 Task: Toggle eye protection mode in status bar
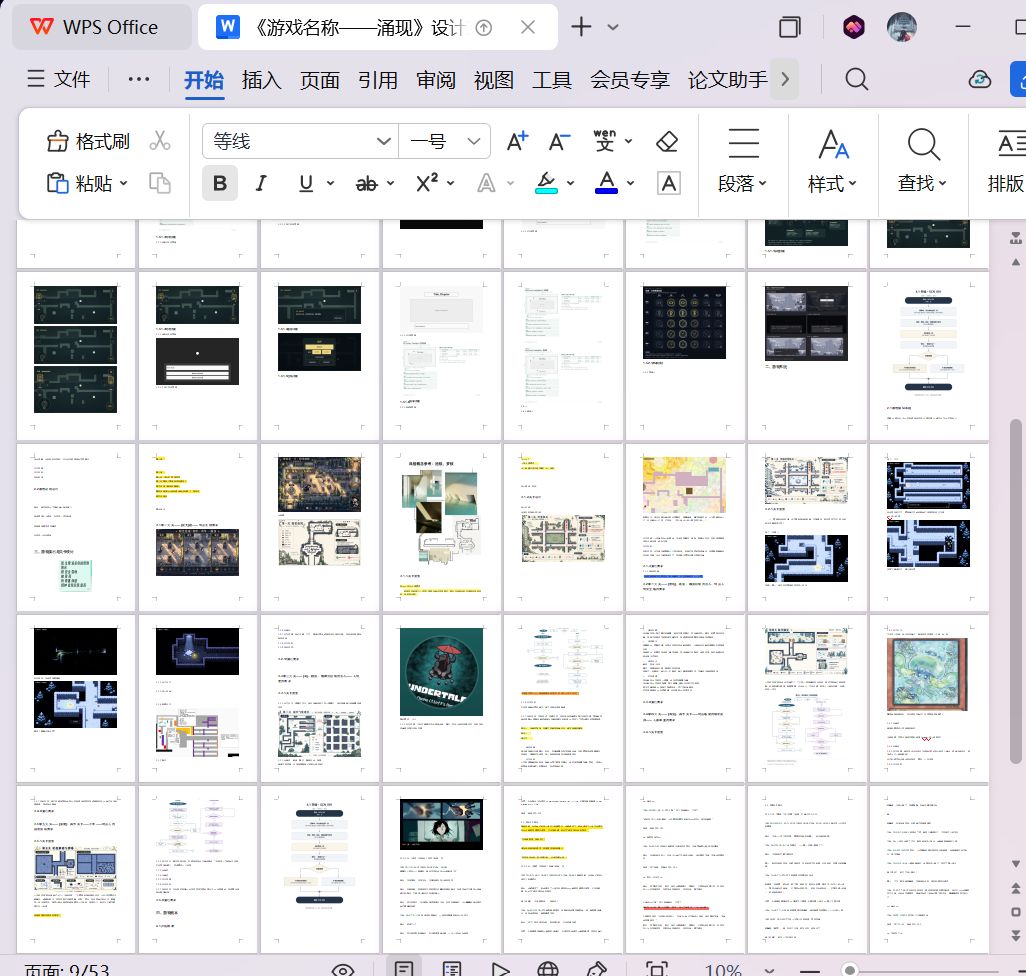(343, 969)
